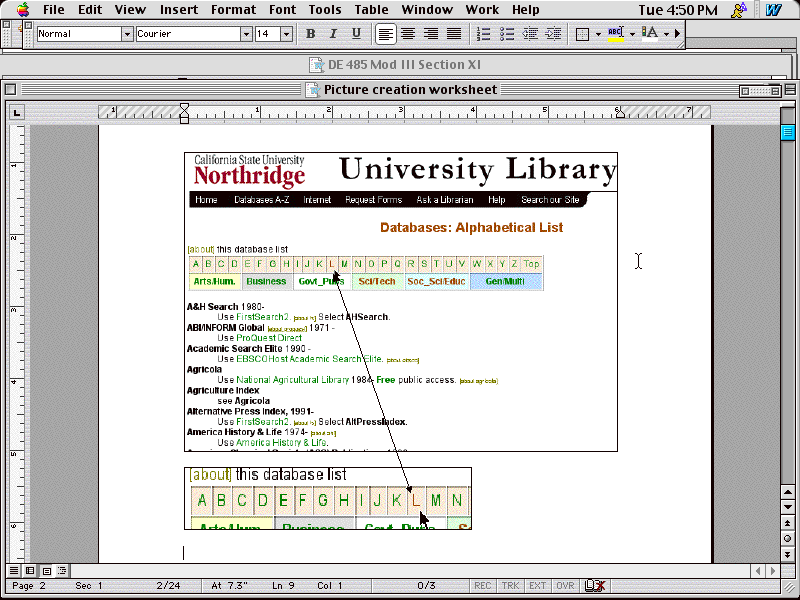This screenshot has height=600, width=800.
Task: Click the Previous Page double-arrow button
Action: click(x=787, y=523)
